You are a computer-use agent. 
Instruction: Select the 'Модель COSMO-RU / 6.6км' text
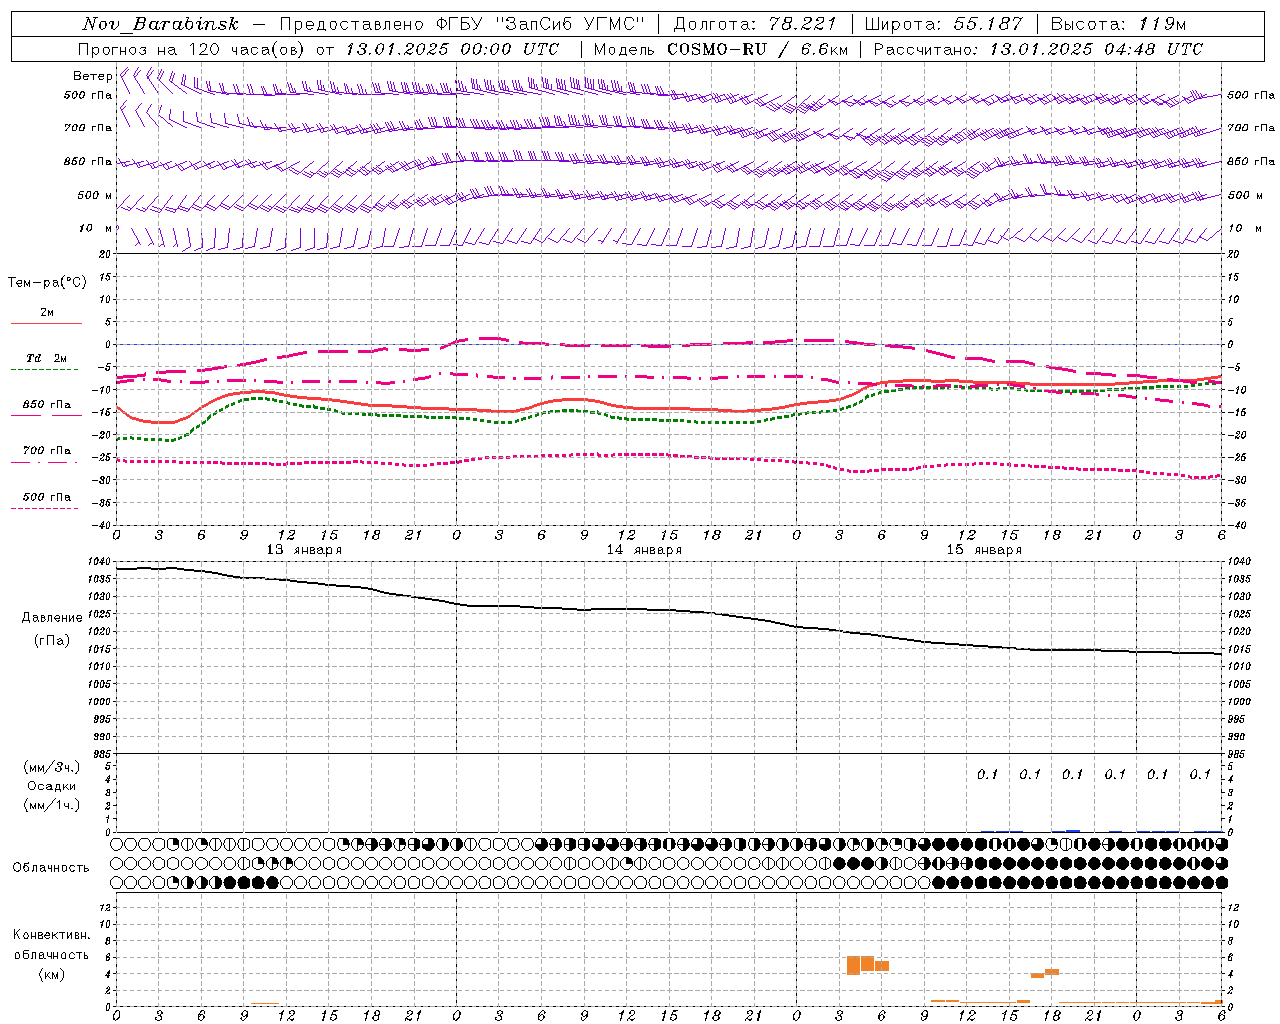[x=721, y=49]
